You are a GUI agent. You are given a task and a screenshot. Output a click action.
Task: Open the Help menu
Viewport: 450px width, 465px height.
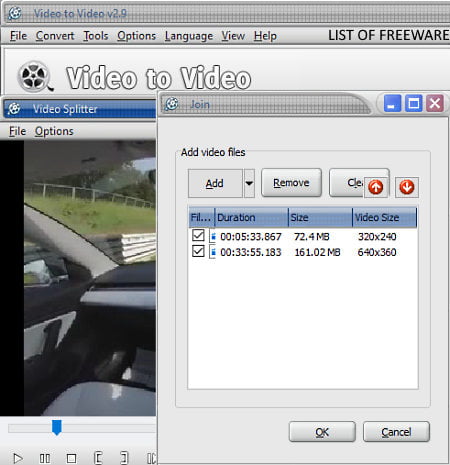click(265, 36)
